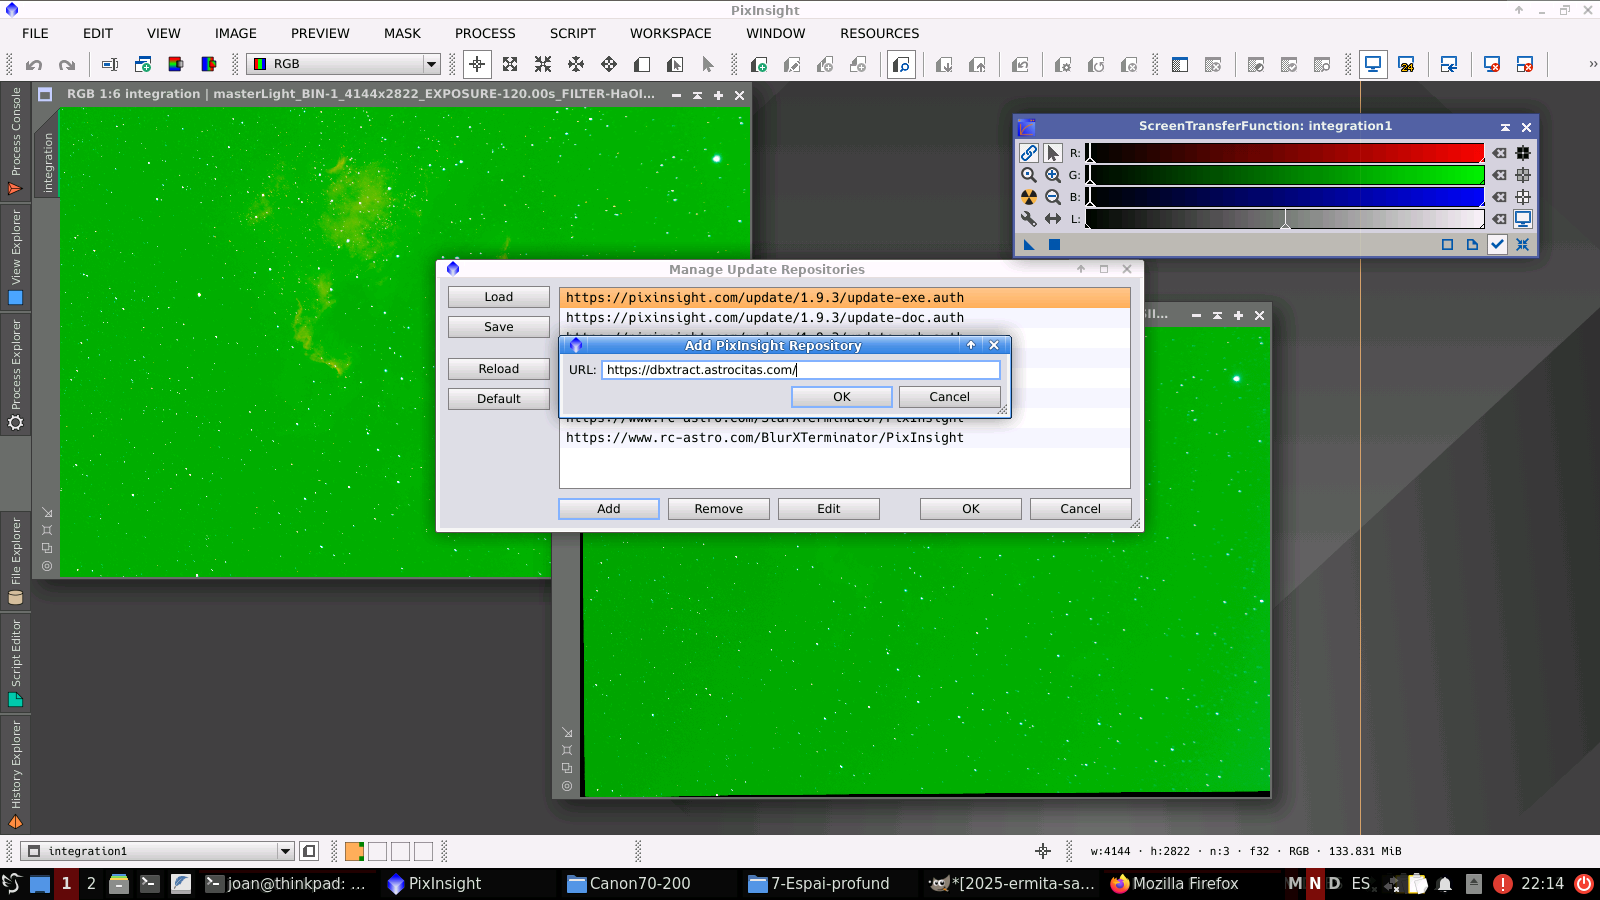Expand the integration1 view selector dropdown
The image size is (1600, 900).
pos(285,852)
